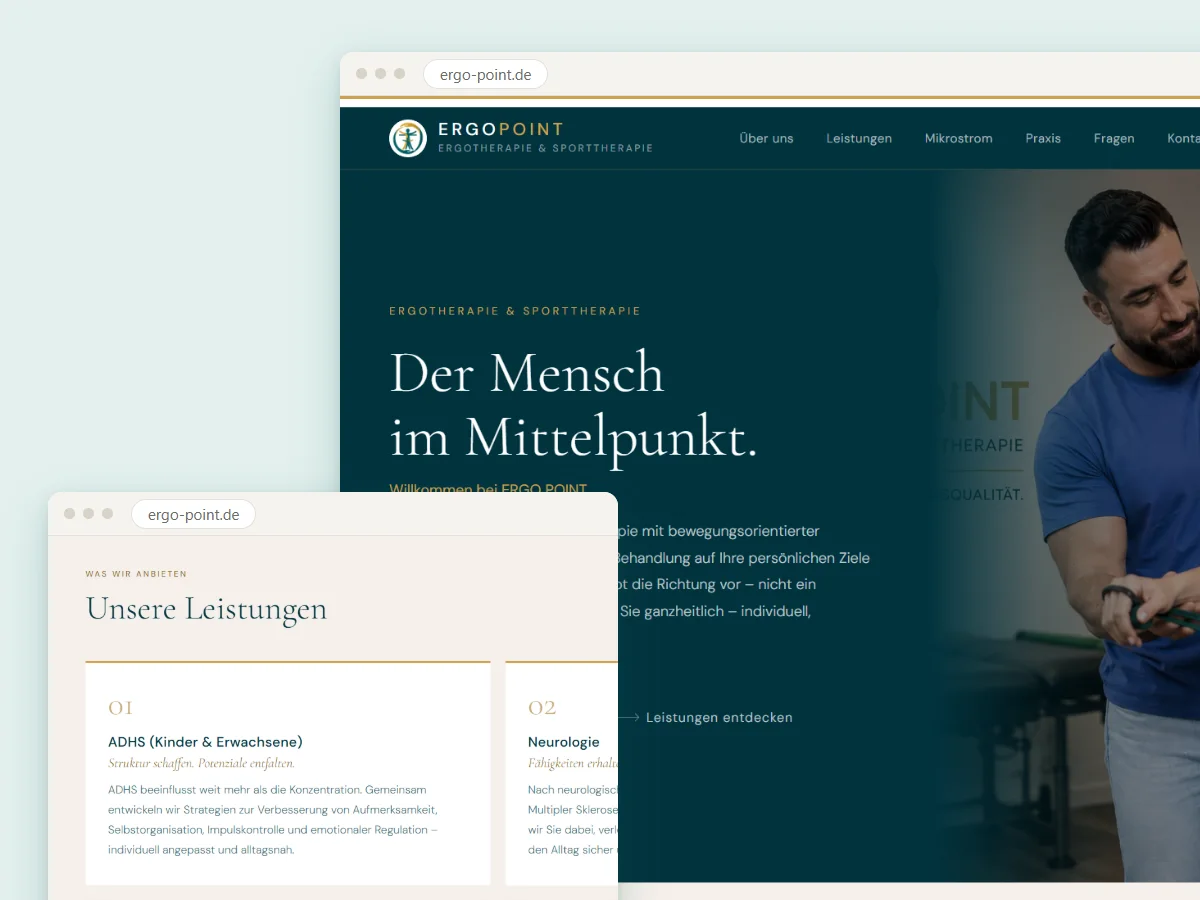Open the Über uns navigation link
Screen dimensions: 1200x900
[766, 138]
